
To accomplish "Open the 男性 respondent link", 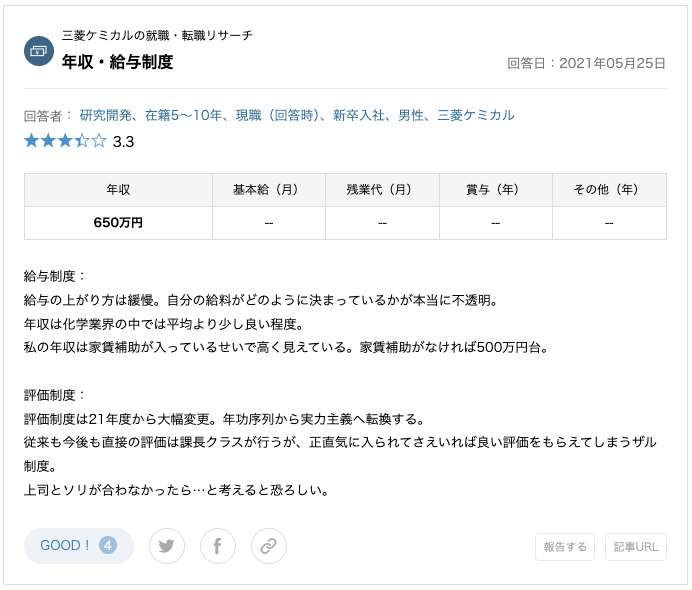I will (x=411, y=115).
